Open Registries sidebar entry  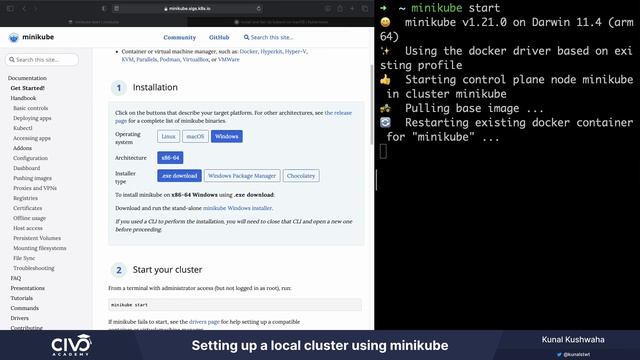click(x=25, y=198)
